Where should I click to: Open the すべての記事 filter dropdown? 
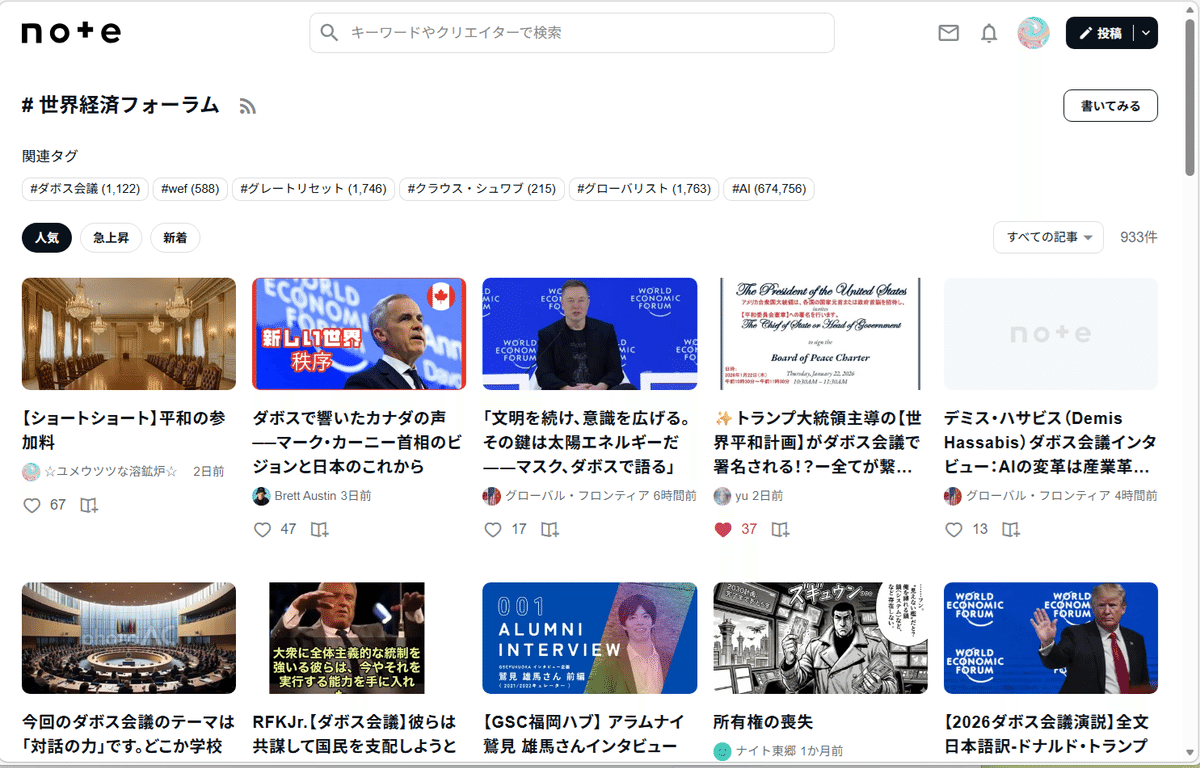(x=1048, y=237)
